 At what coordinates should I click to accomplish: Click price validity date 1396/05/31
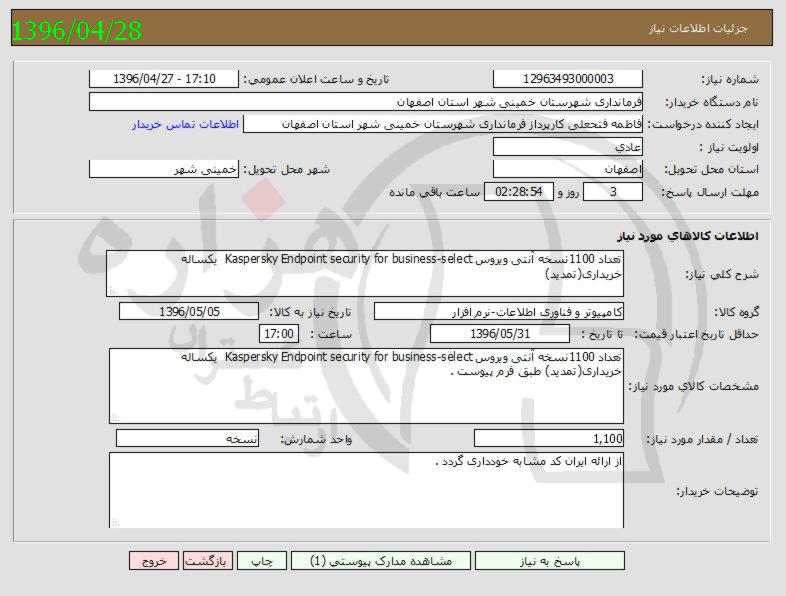499,334
